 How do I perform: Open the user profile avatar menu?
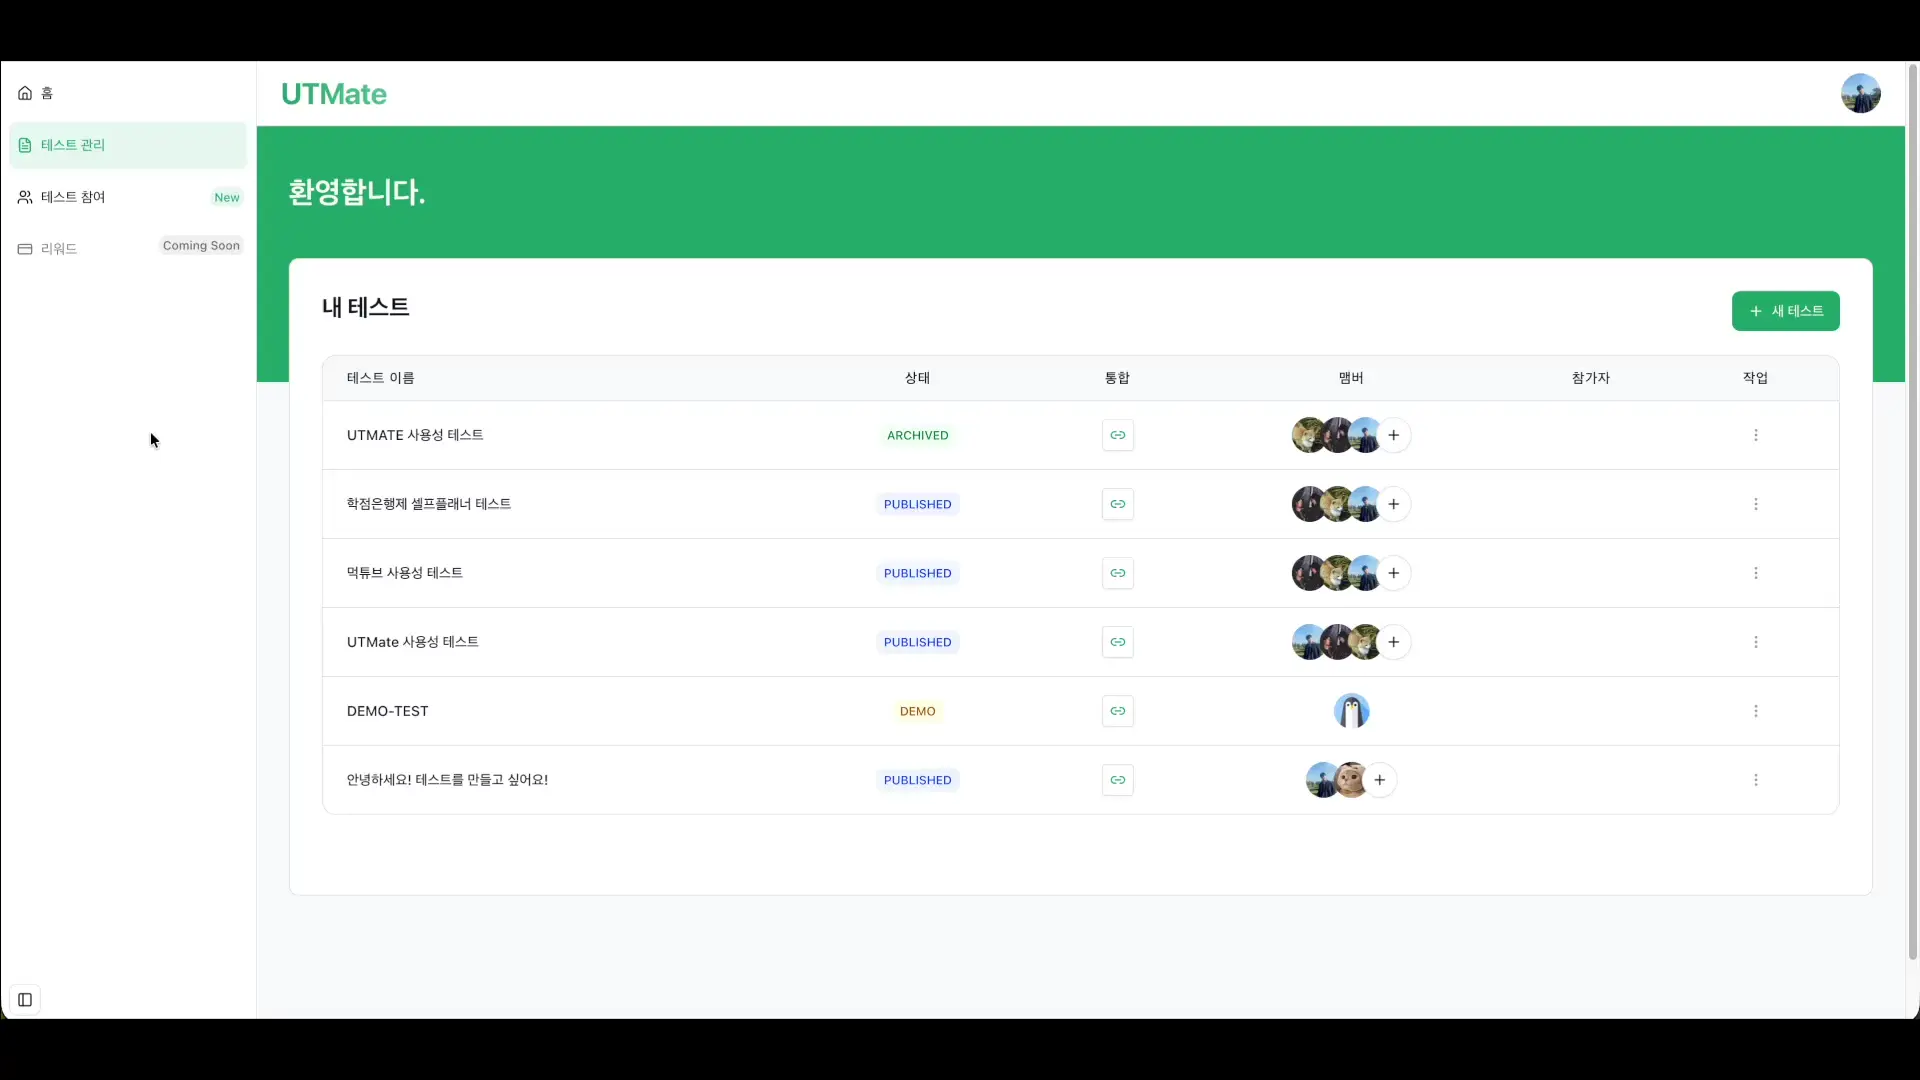click(1860, 93)
